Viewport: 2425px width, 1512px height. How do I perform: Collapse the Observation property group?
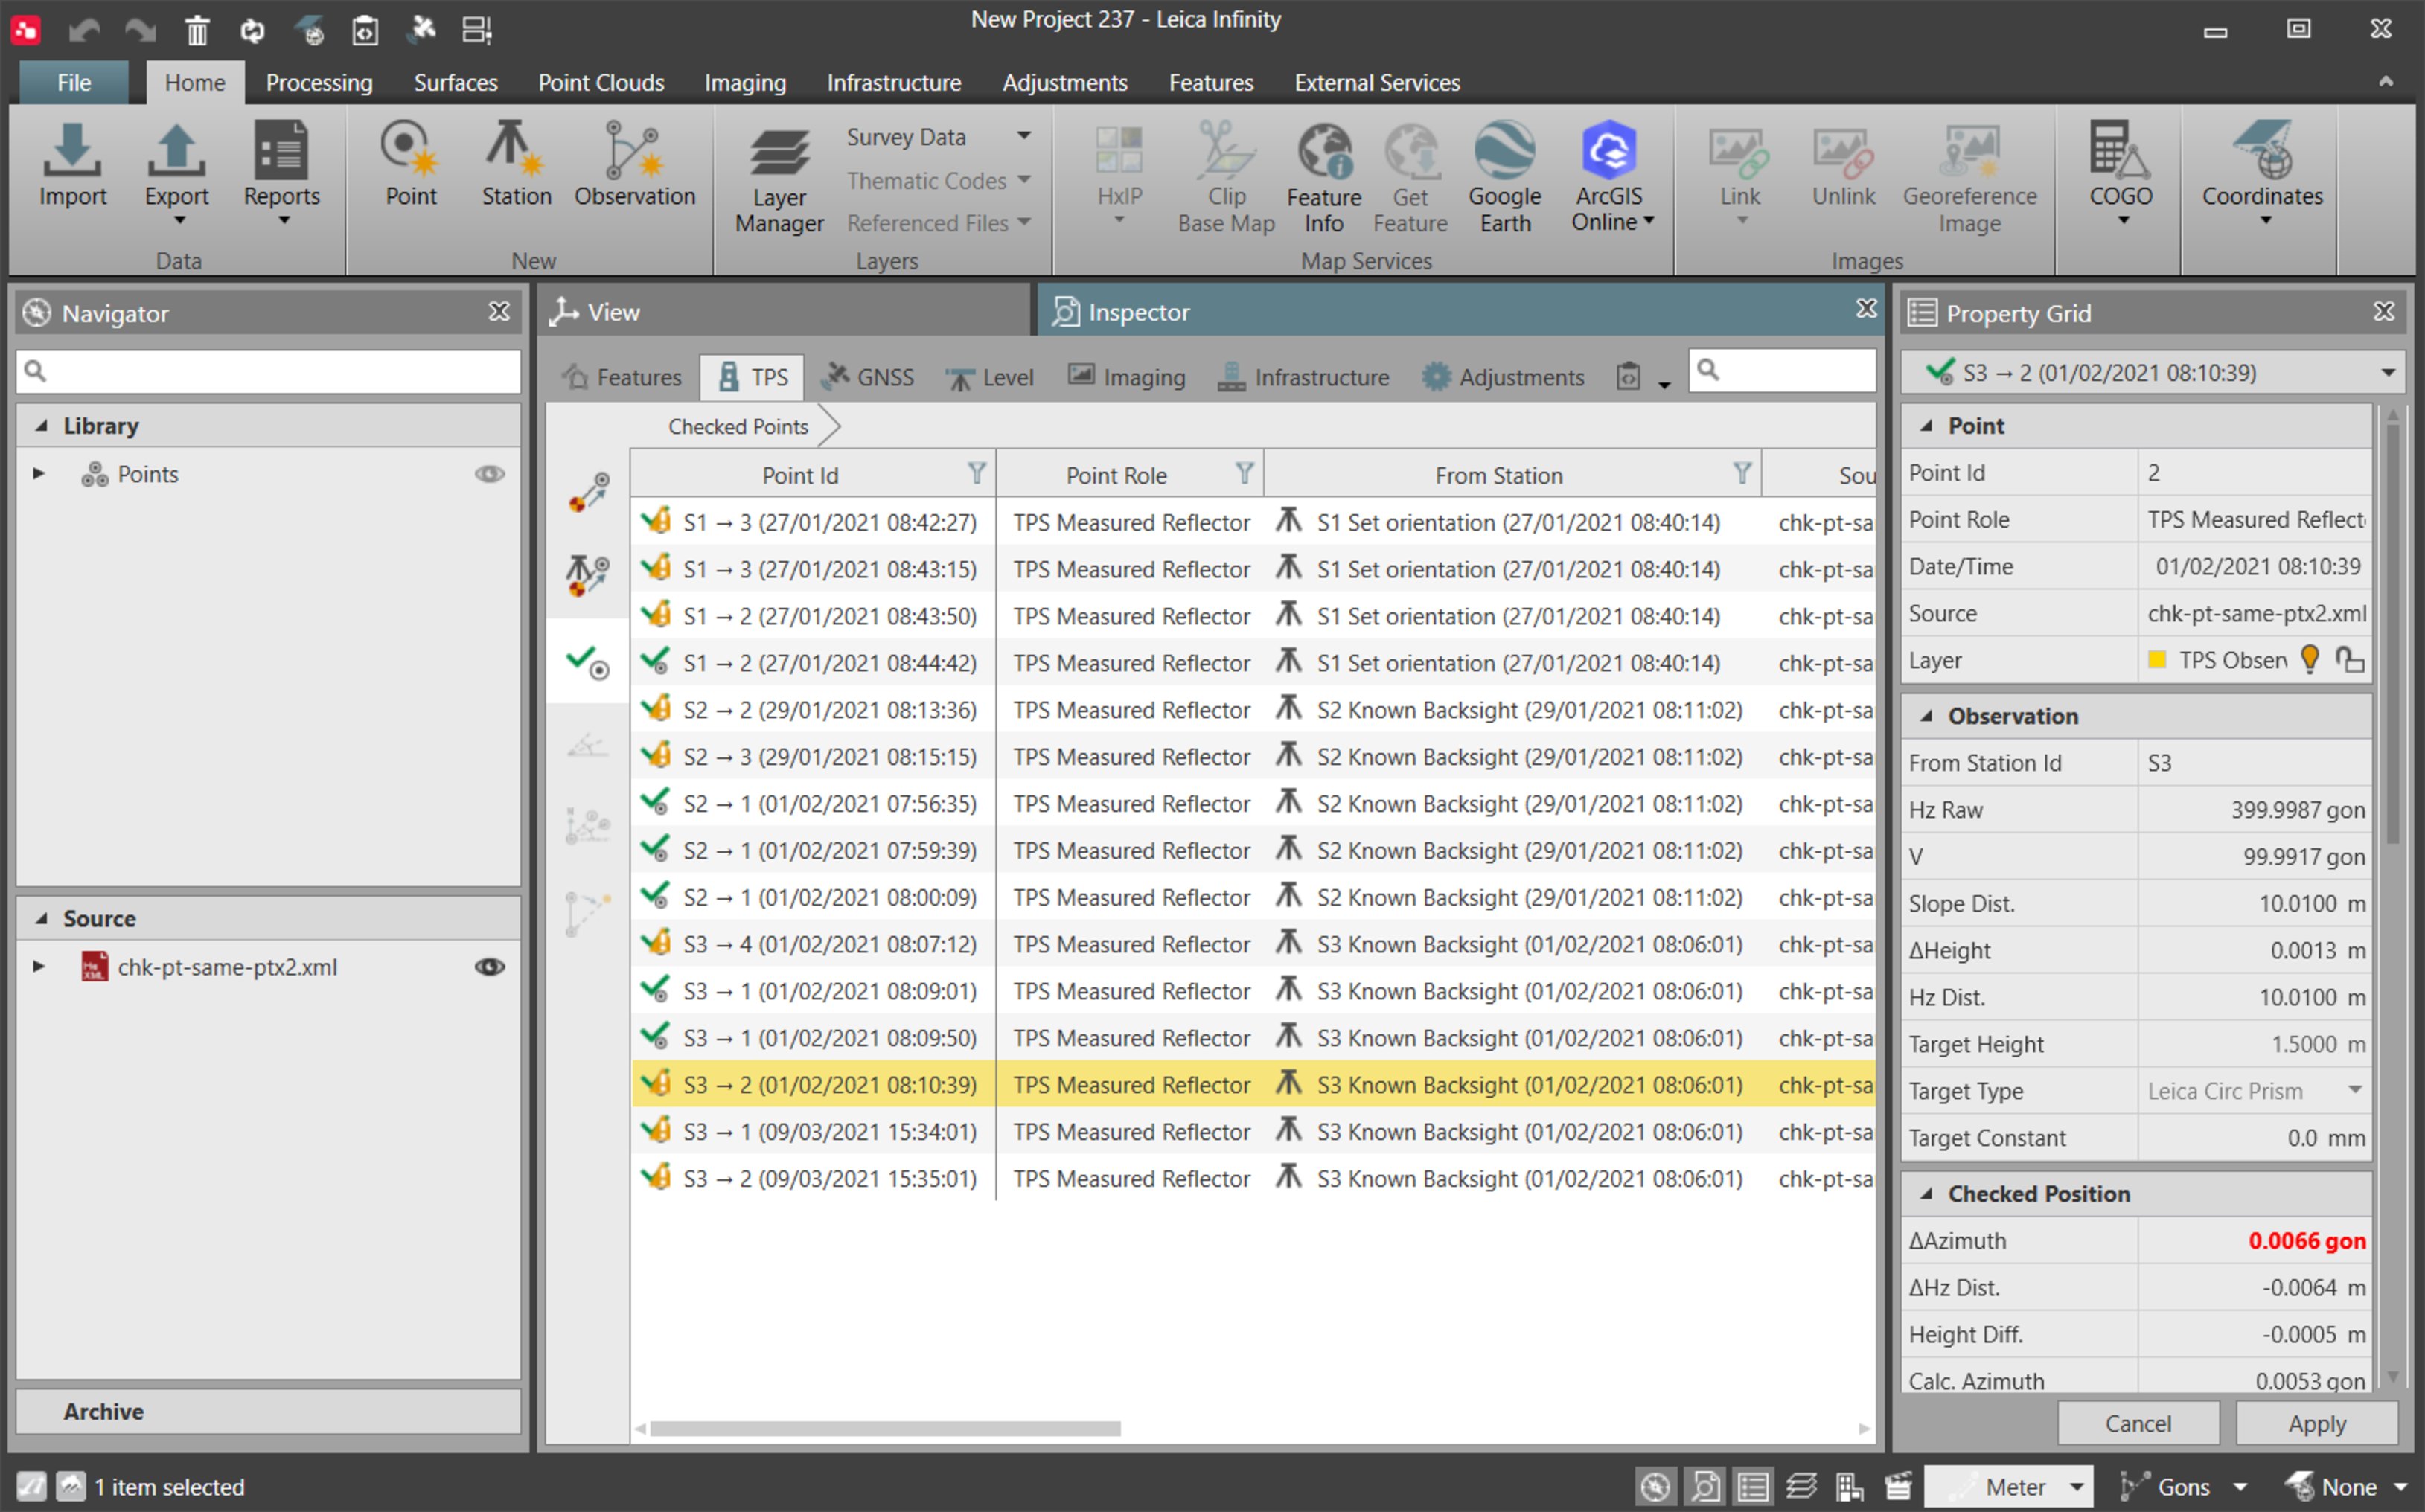(1926, 716)
